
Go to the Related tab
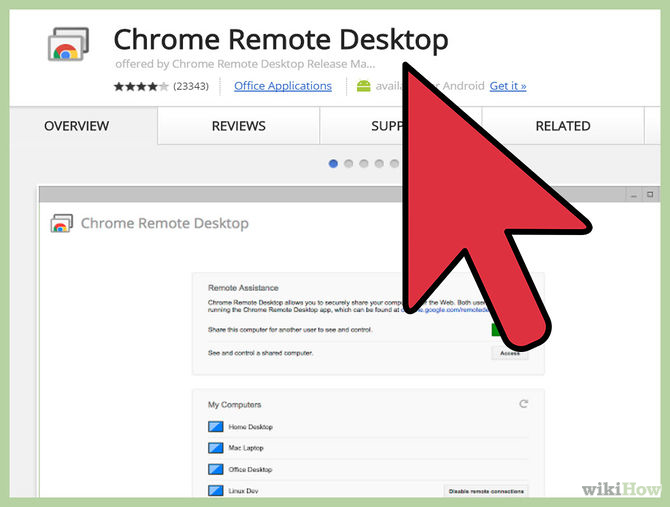562,126
